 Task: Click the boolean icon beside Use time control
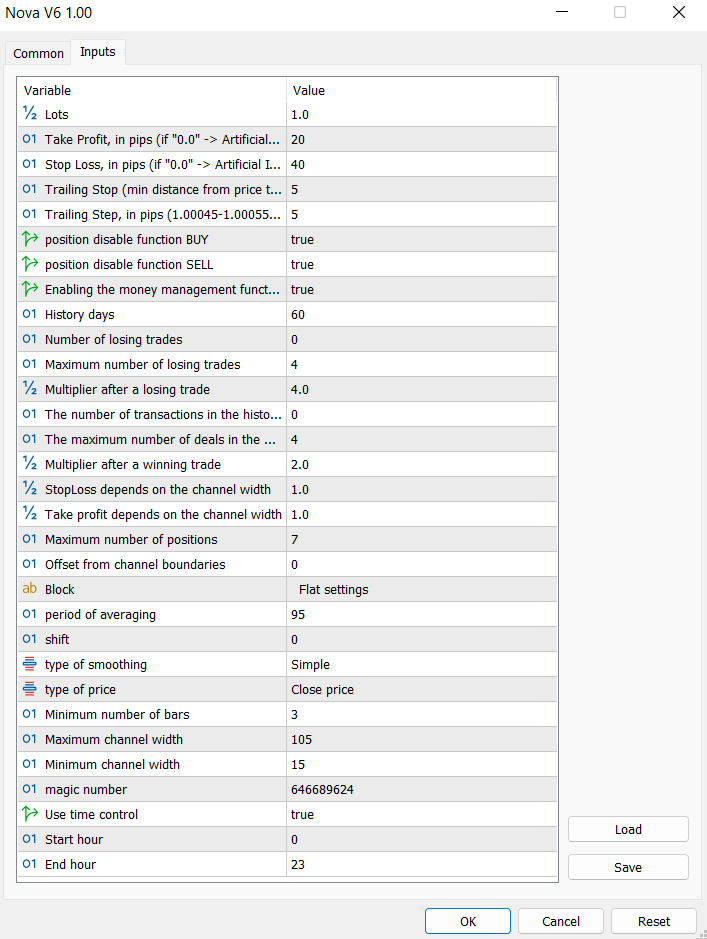pyautogui.click(x=30, y=815)
